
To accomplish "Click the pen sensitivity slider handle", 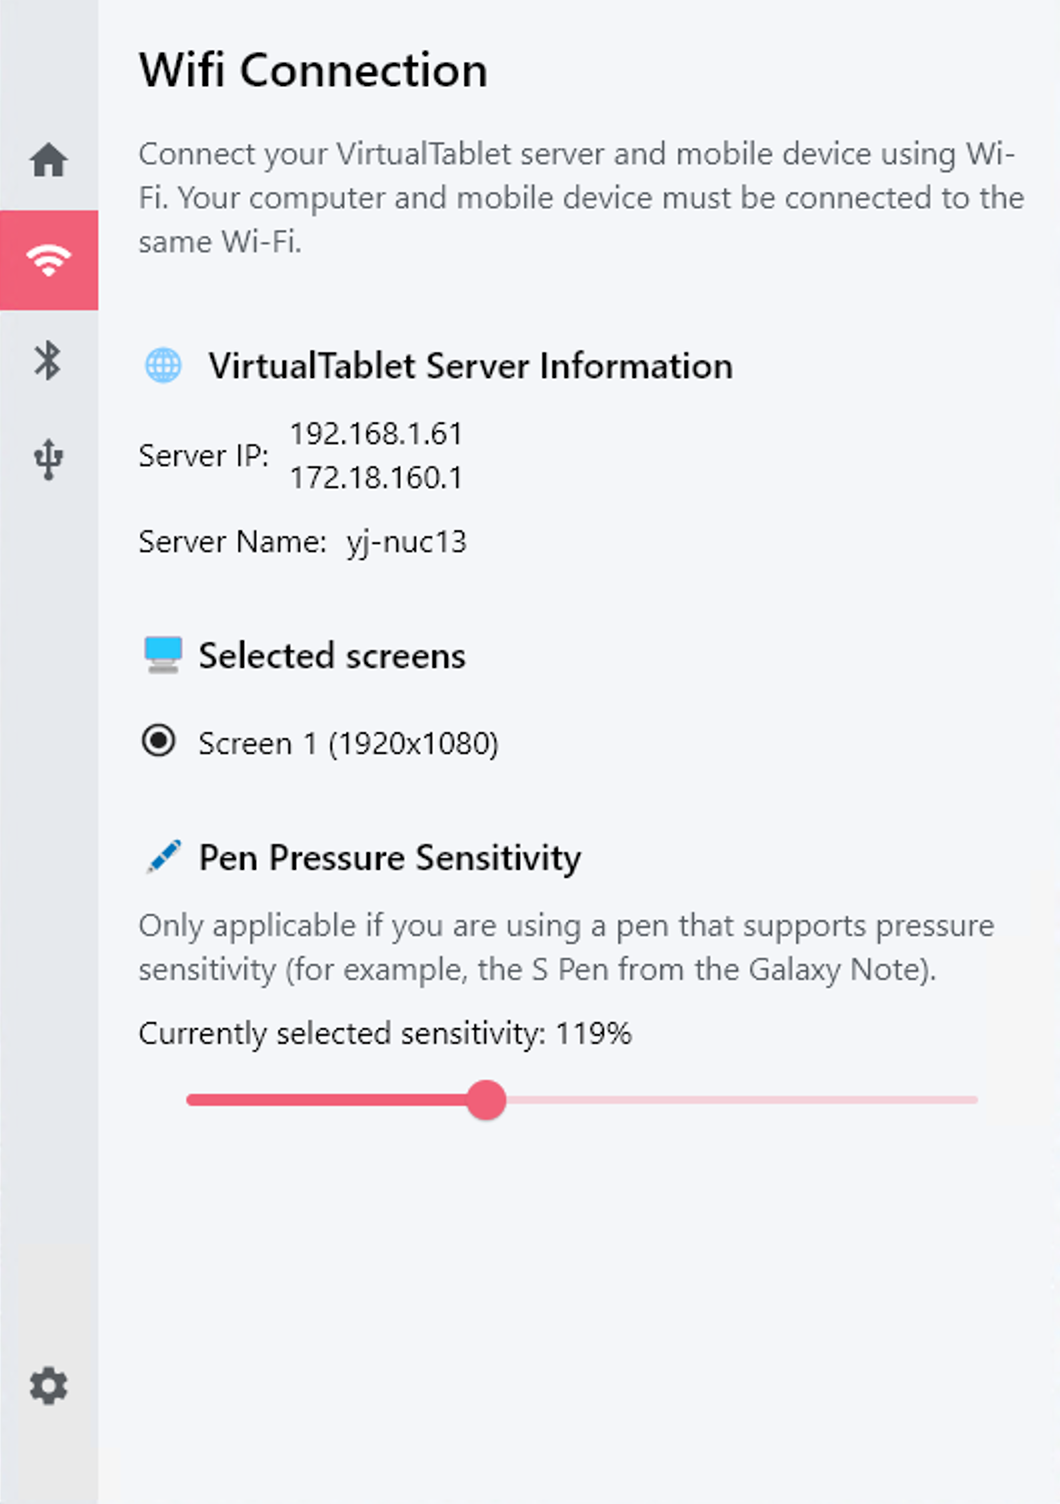I will 487,1100.
